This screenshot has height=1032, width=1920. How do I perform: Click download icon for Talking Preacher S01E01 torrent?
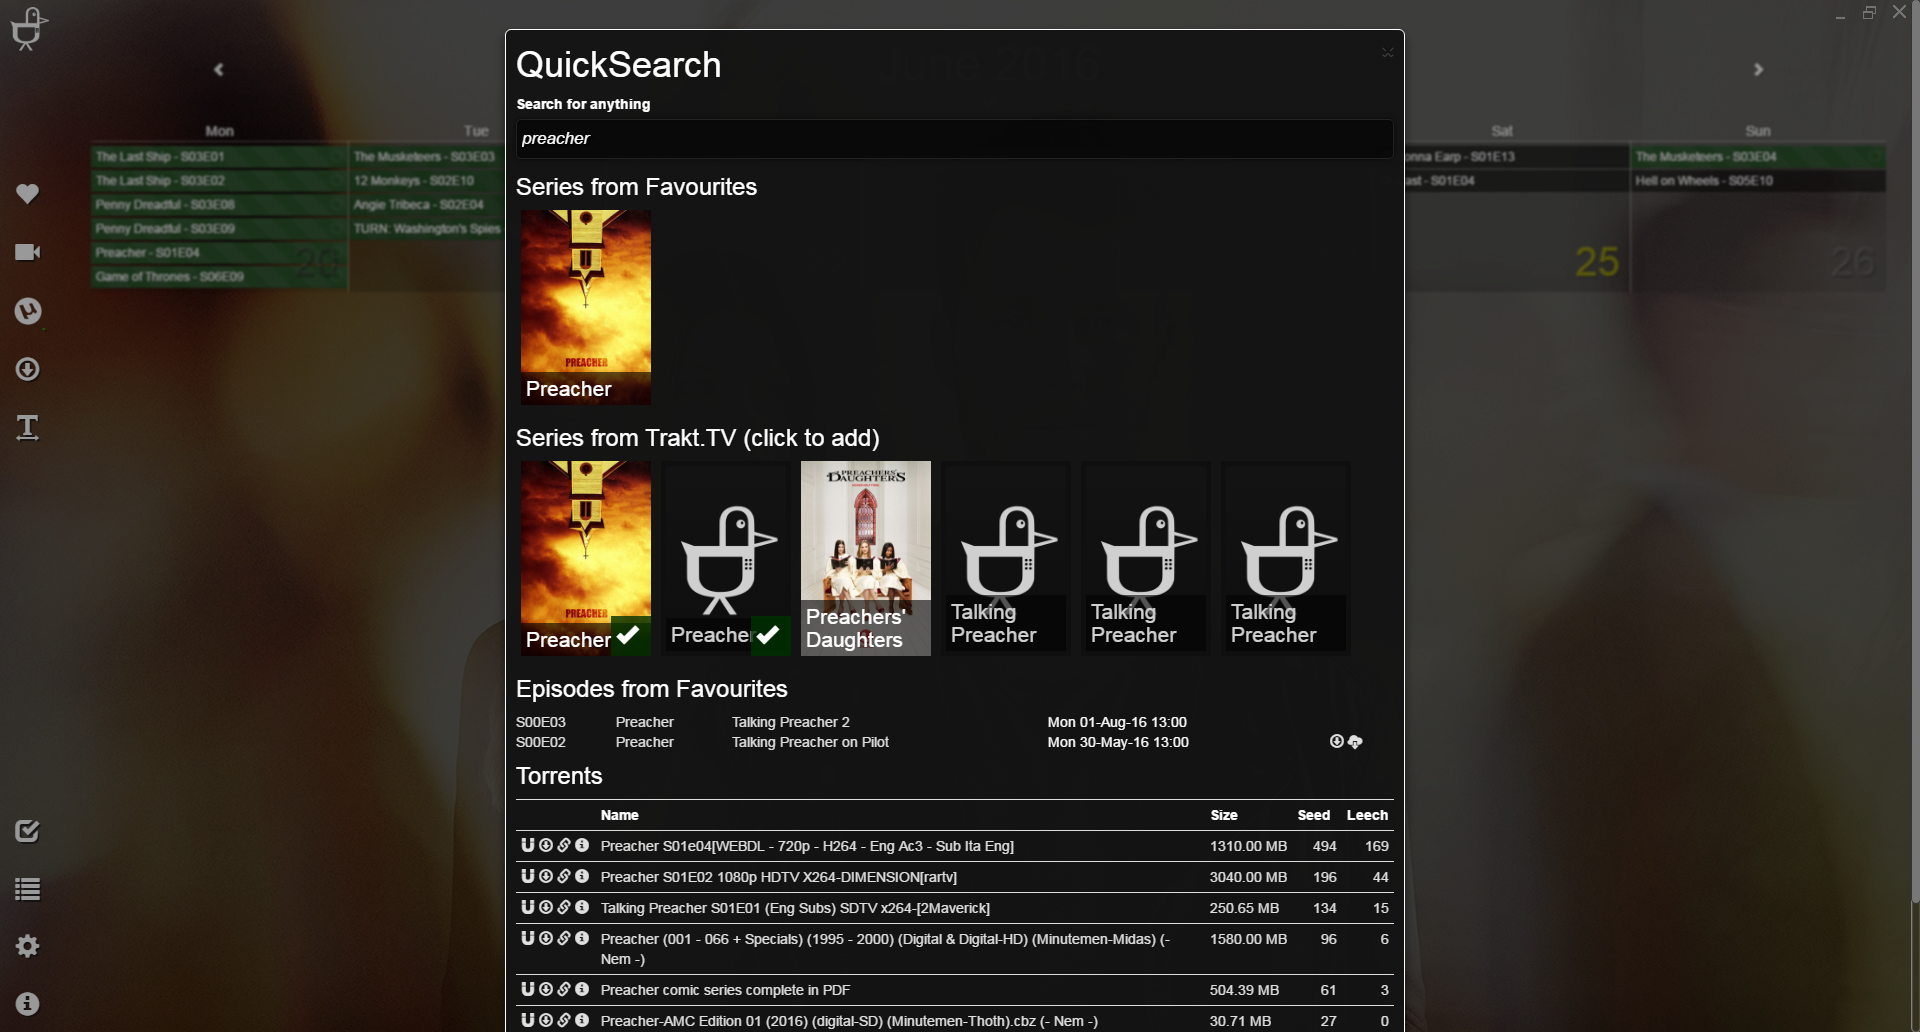coord(546,907)
